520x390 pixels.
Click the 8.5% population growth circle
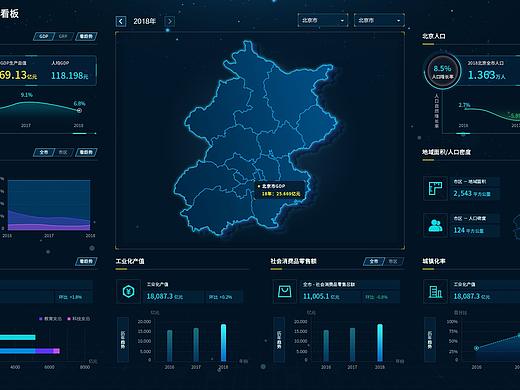click(x=442, y=71)
